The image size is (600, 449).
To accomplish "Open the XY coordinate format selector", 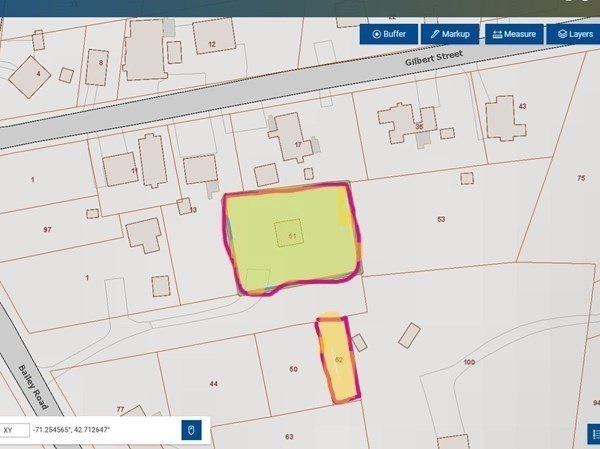I will pos(13,430).
